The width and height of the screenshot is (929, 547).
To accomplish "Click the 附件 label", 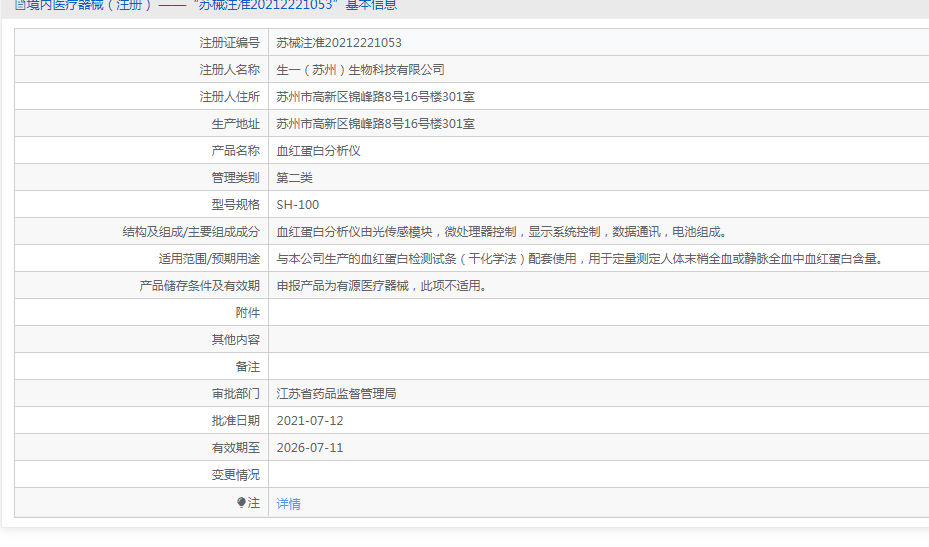I will pyautogui.click(x=248, y=312).
